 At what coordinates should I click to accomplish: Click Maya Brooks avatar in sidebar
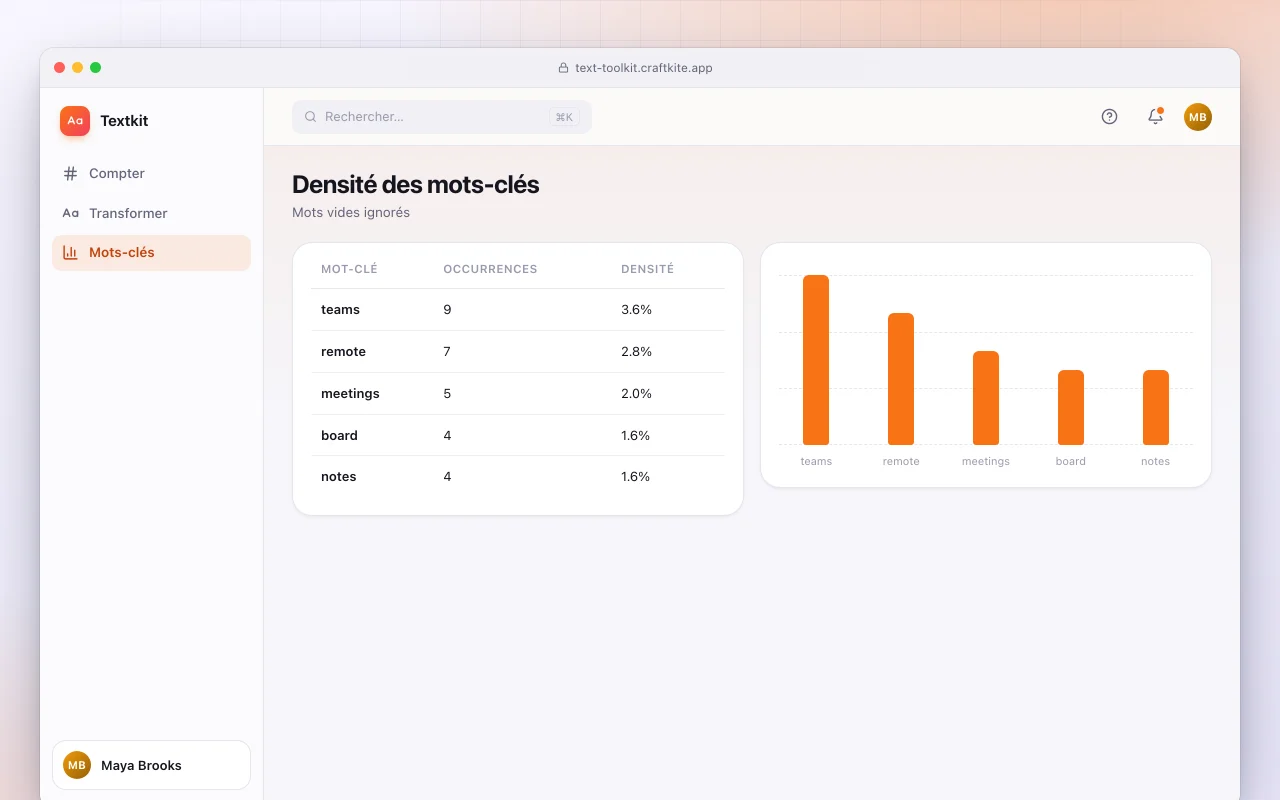[77, 765]
